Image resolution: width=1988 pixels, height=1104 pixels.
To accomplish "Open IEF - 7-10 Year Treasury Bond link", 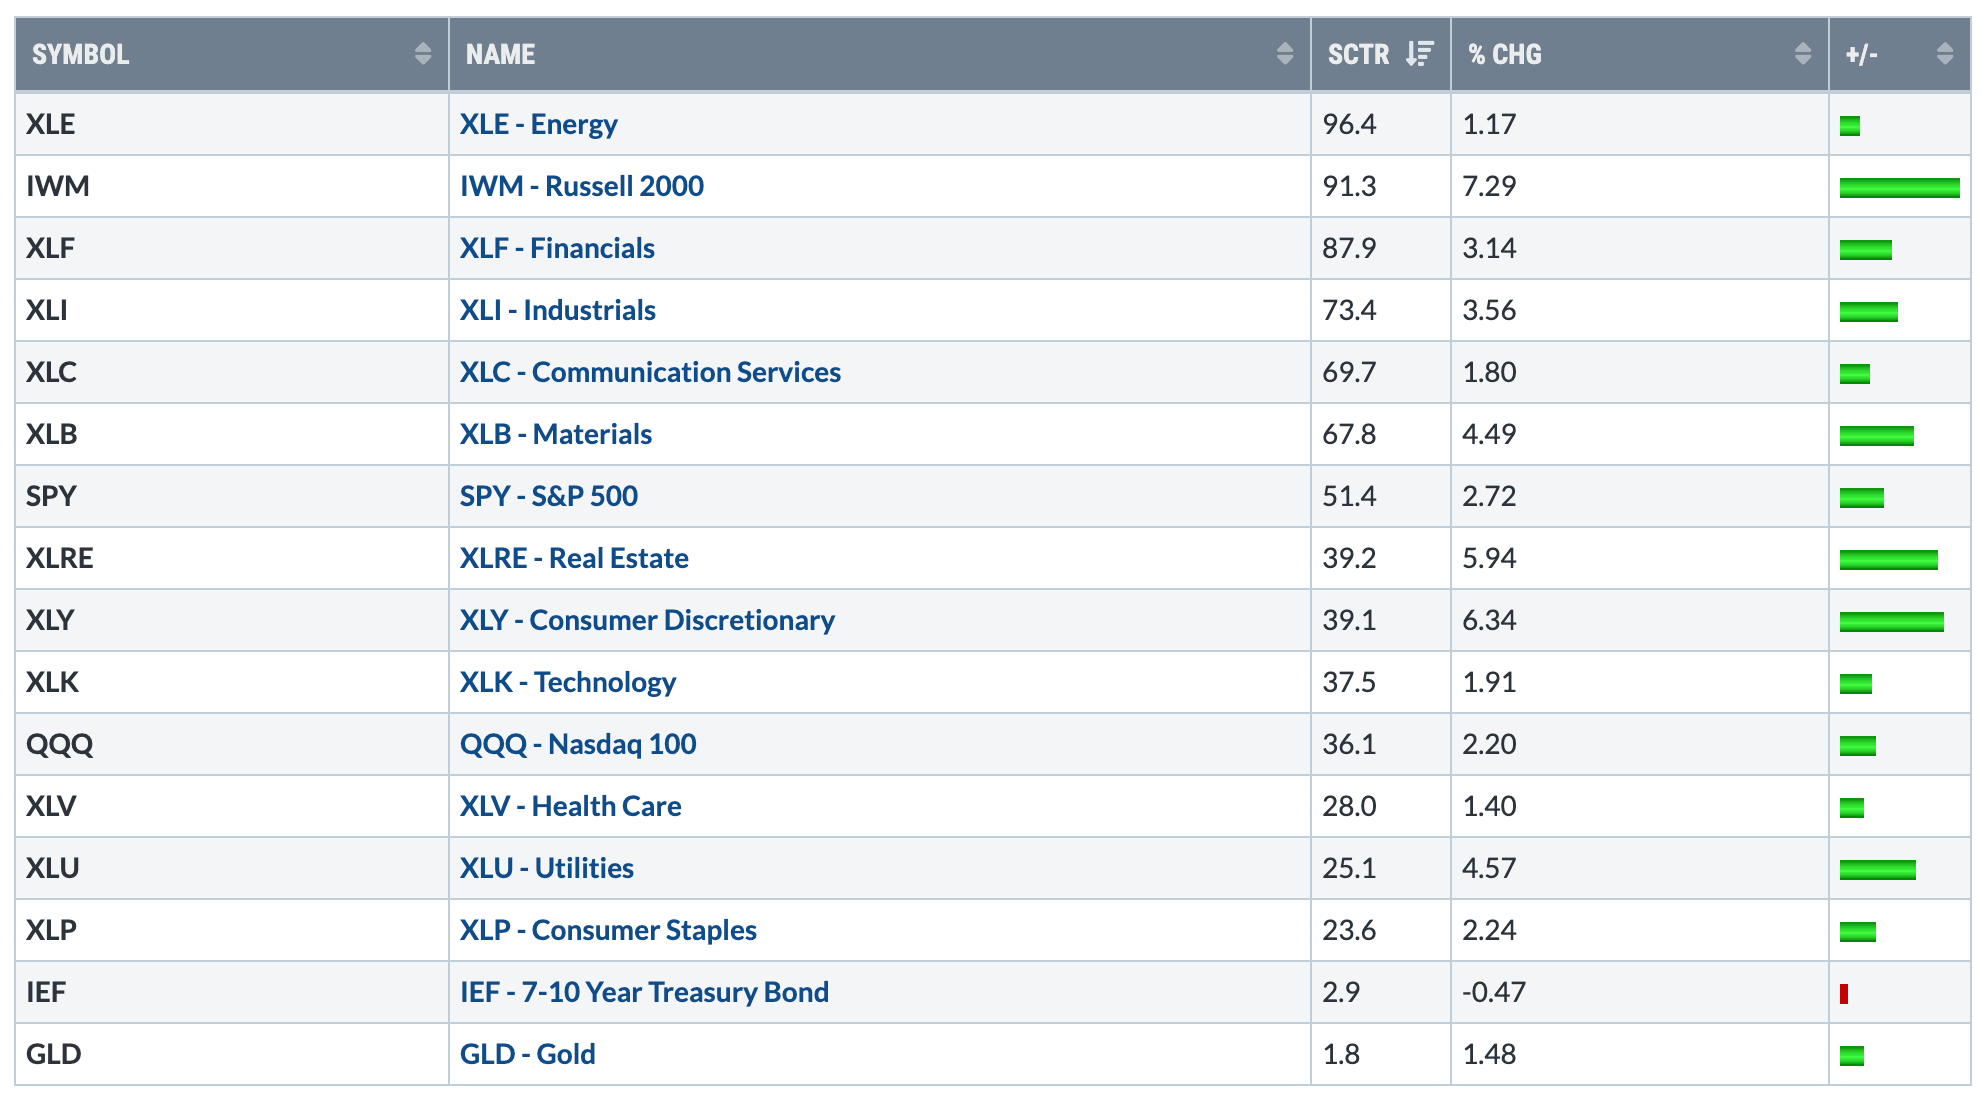I will coord(644,992).
